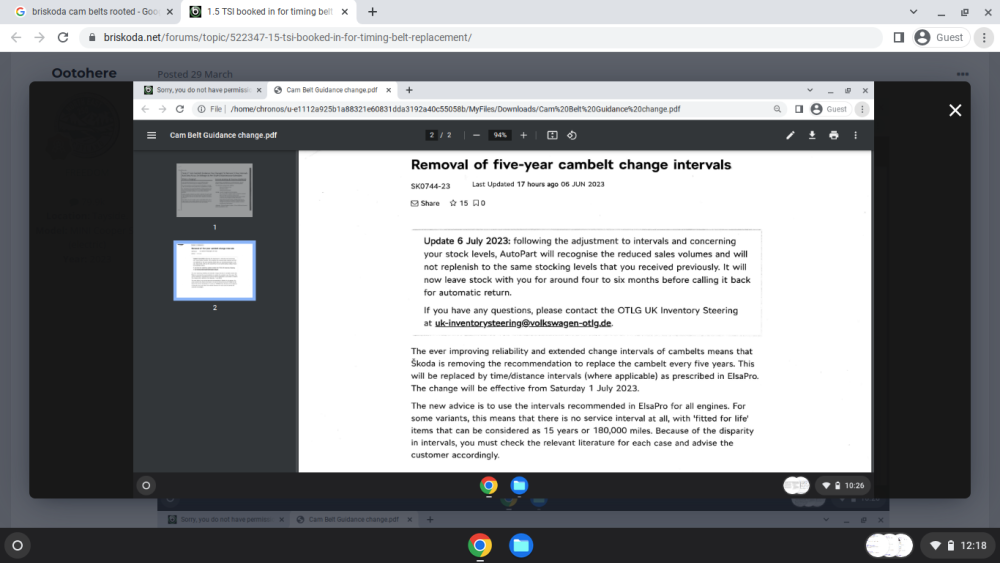Click the Ootohere username behind the overlay
This screenshot has height=563, width=1000.
(84, 73)
